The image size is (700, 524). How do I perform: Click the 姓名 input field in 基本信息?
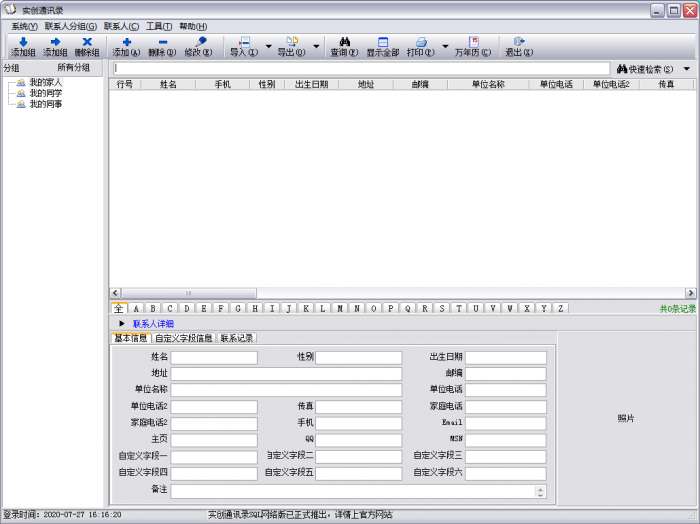(214, 357)
